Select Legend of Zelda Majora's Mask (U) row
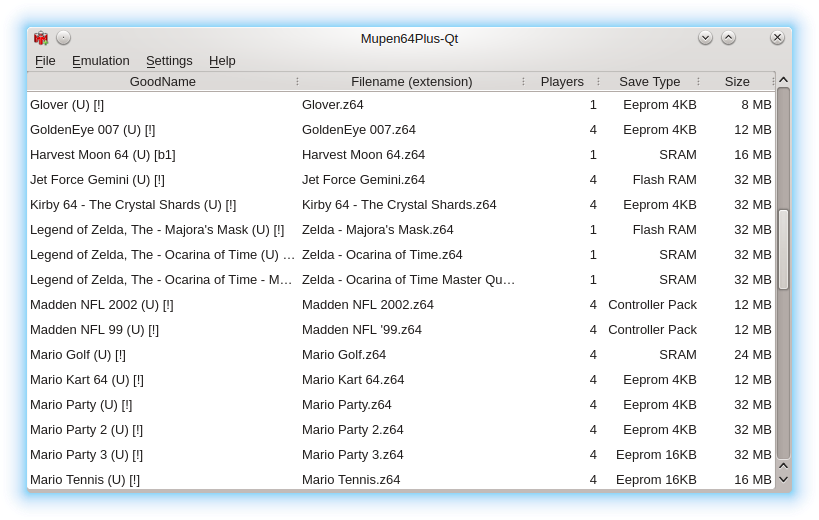Viewport: 819px width, 520px height. click(401, 230)
